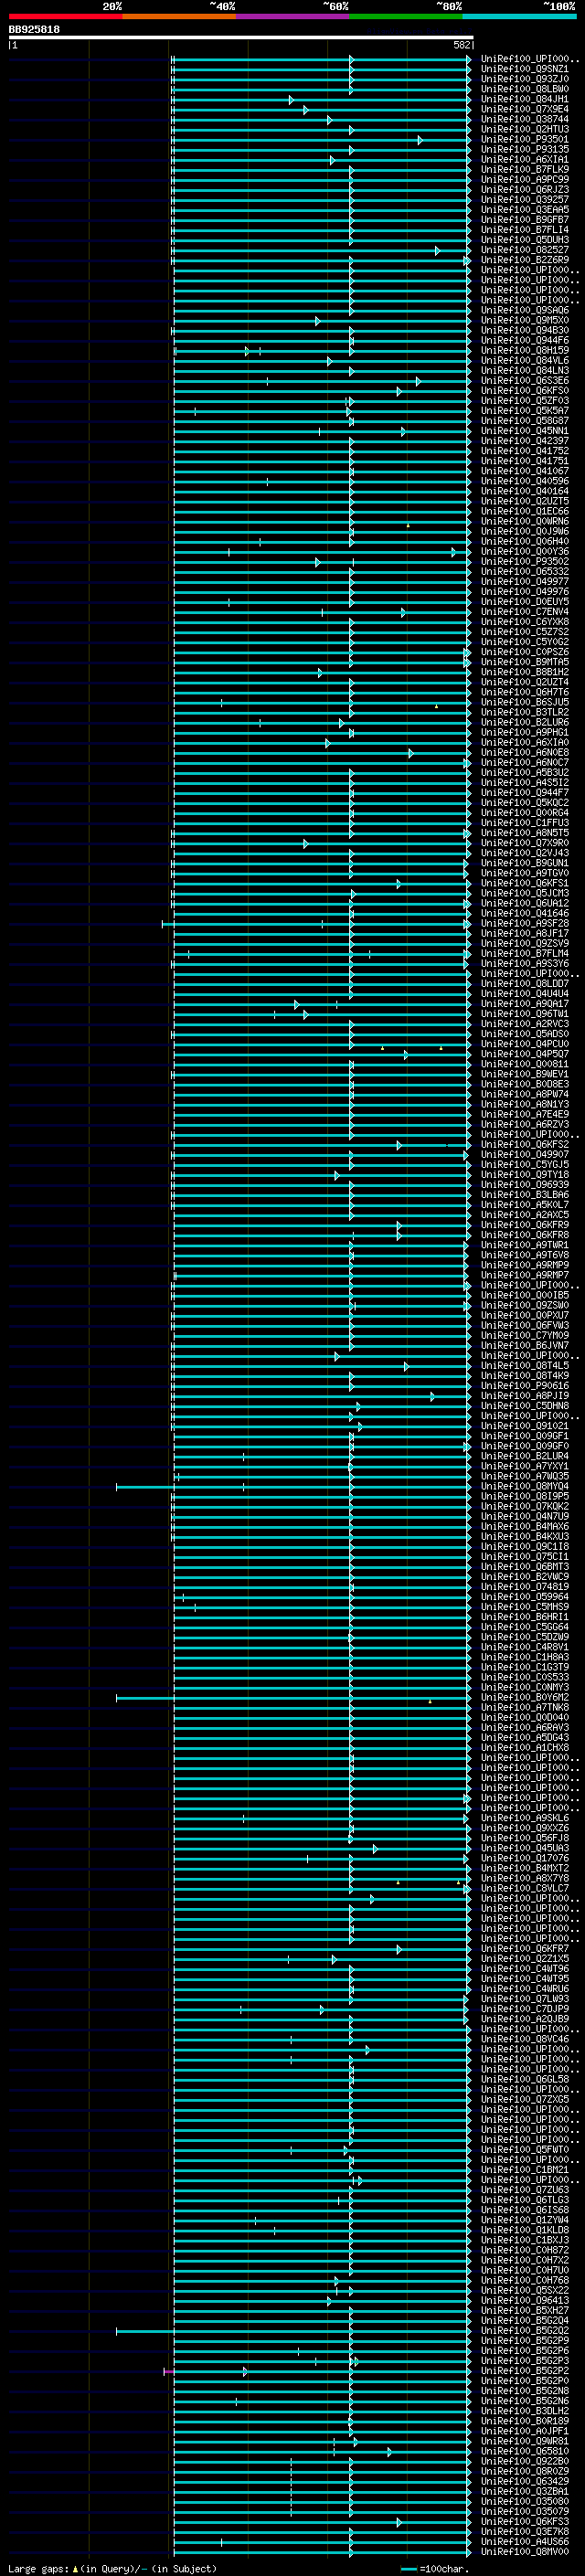
Task: Click hit label UniRef100_A9PHG1
Action: [525, 732]
